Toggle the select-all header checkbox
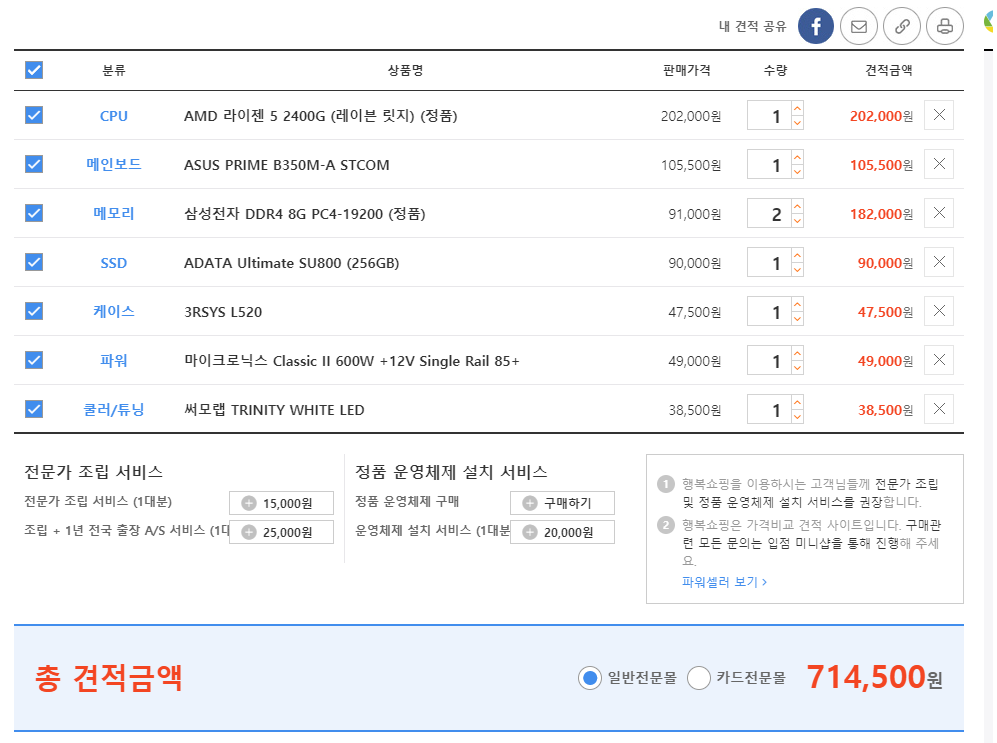The image size is (997, 743). 34,70
